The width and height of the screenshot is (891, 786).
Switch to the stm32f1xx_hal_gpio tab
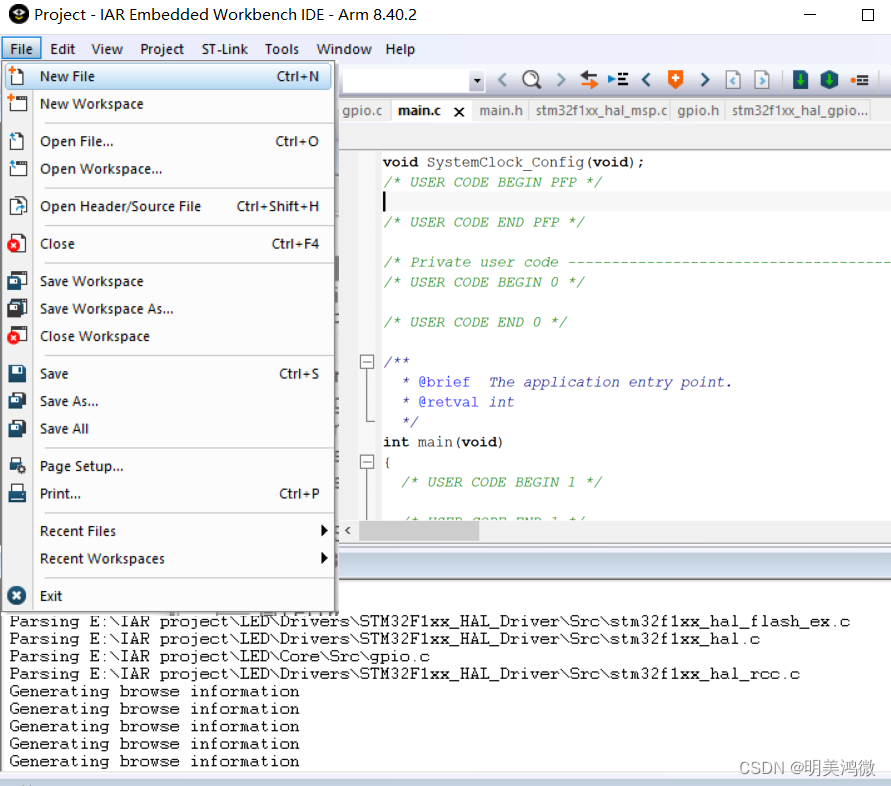click(800, 110)
